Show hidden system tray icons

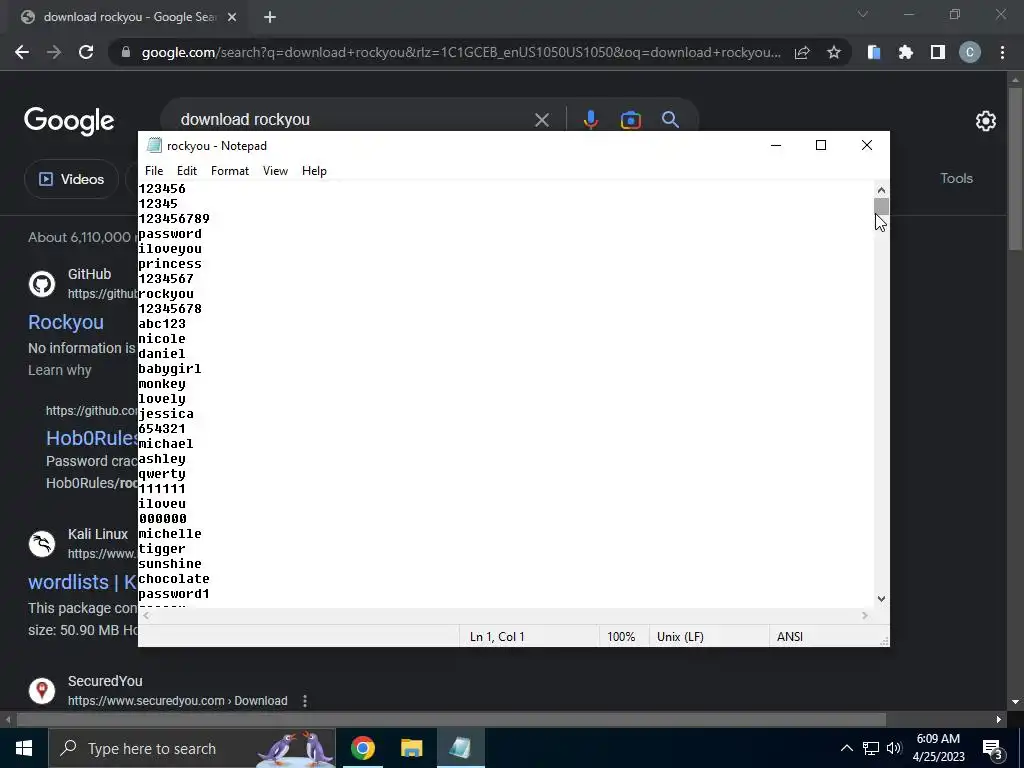[846, 748]
